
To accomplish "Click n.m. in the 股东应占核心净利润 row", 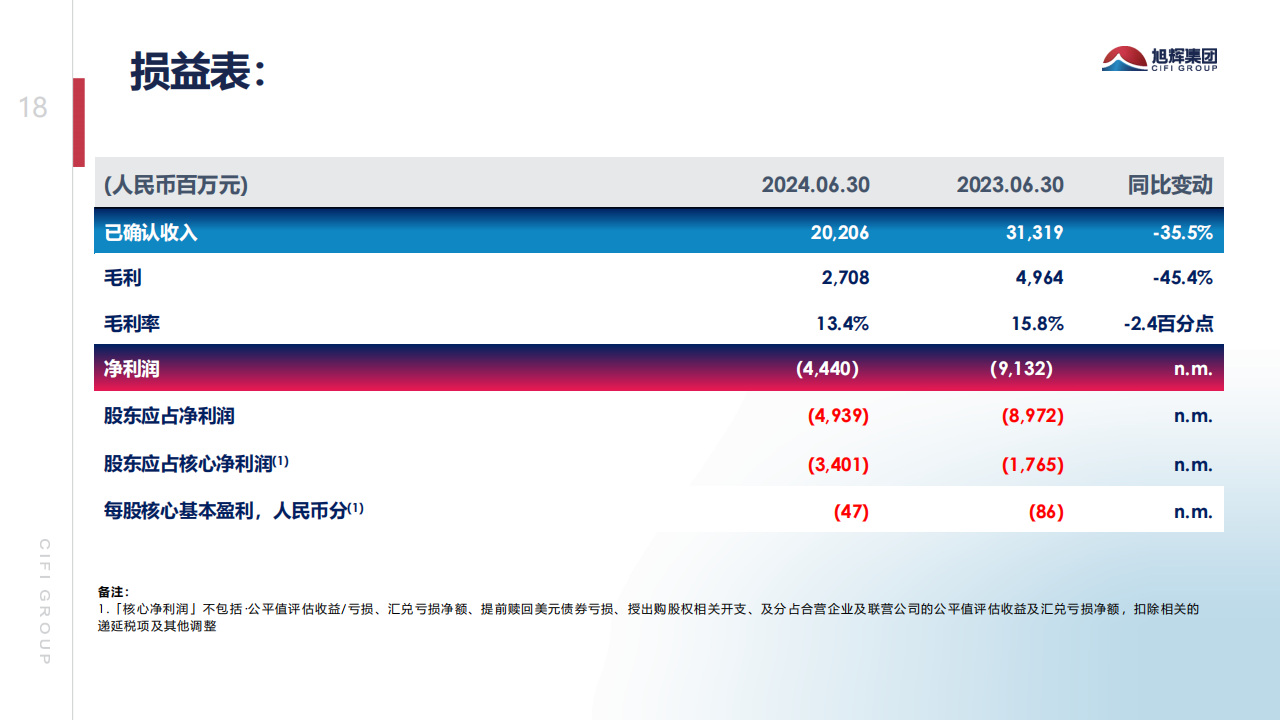I will point(1193,466).
